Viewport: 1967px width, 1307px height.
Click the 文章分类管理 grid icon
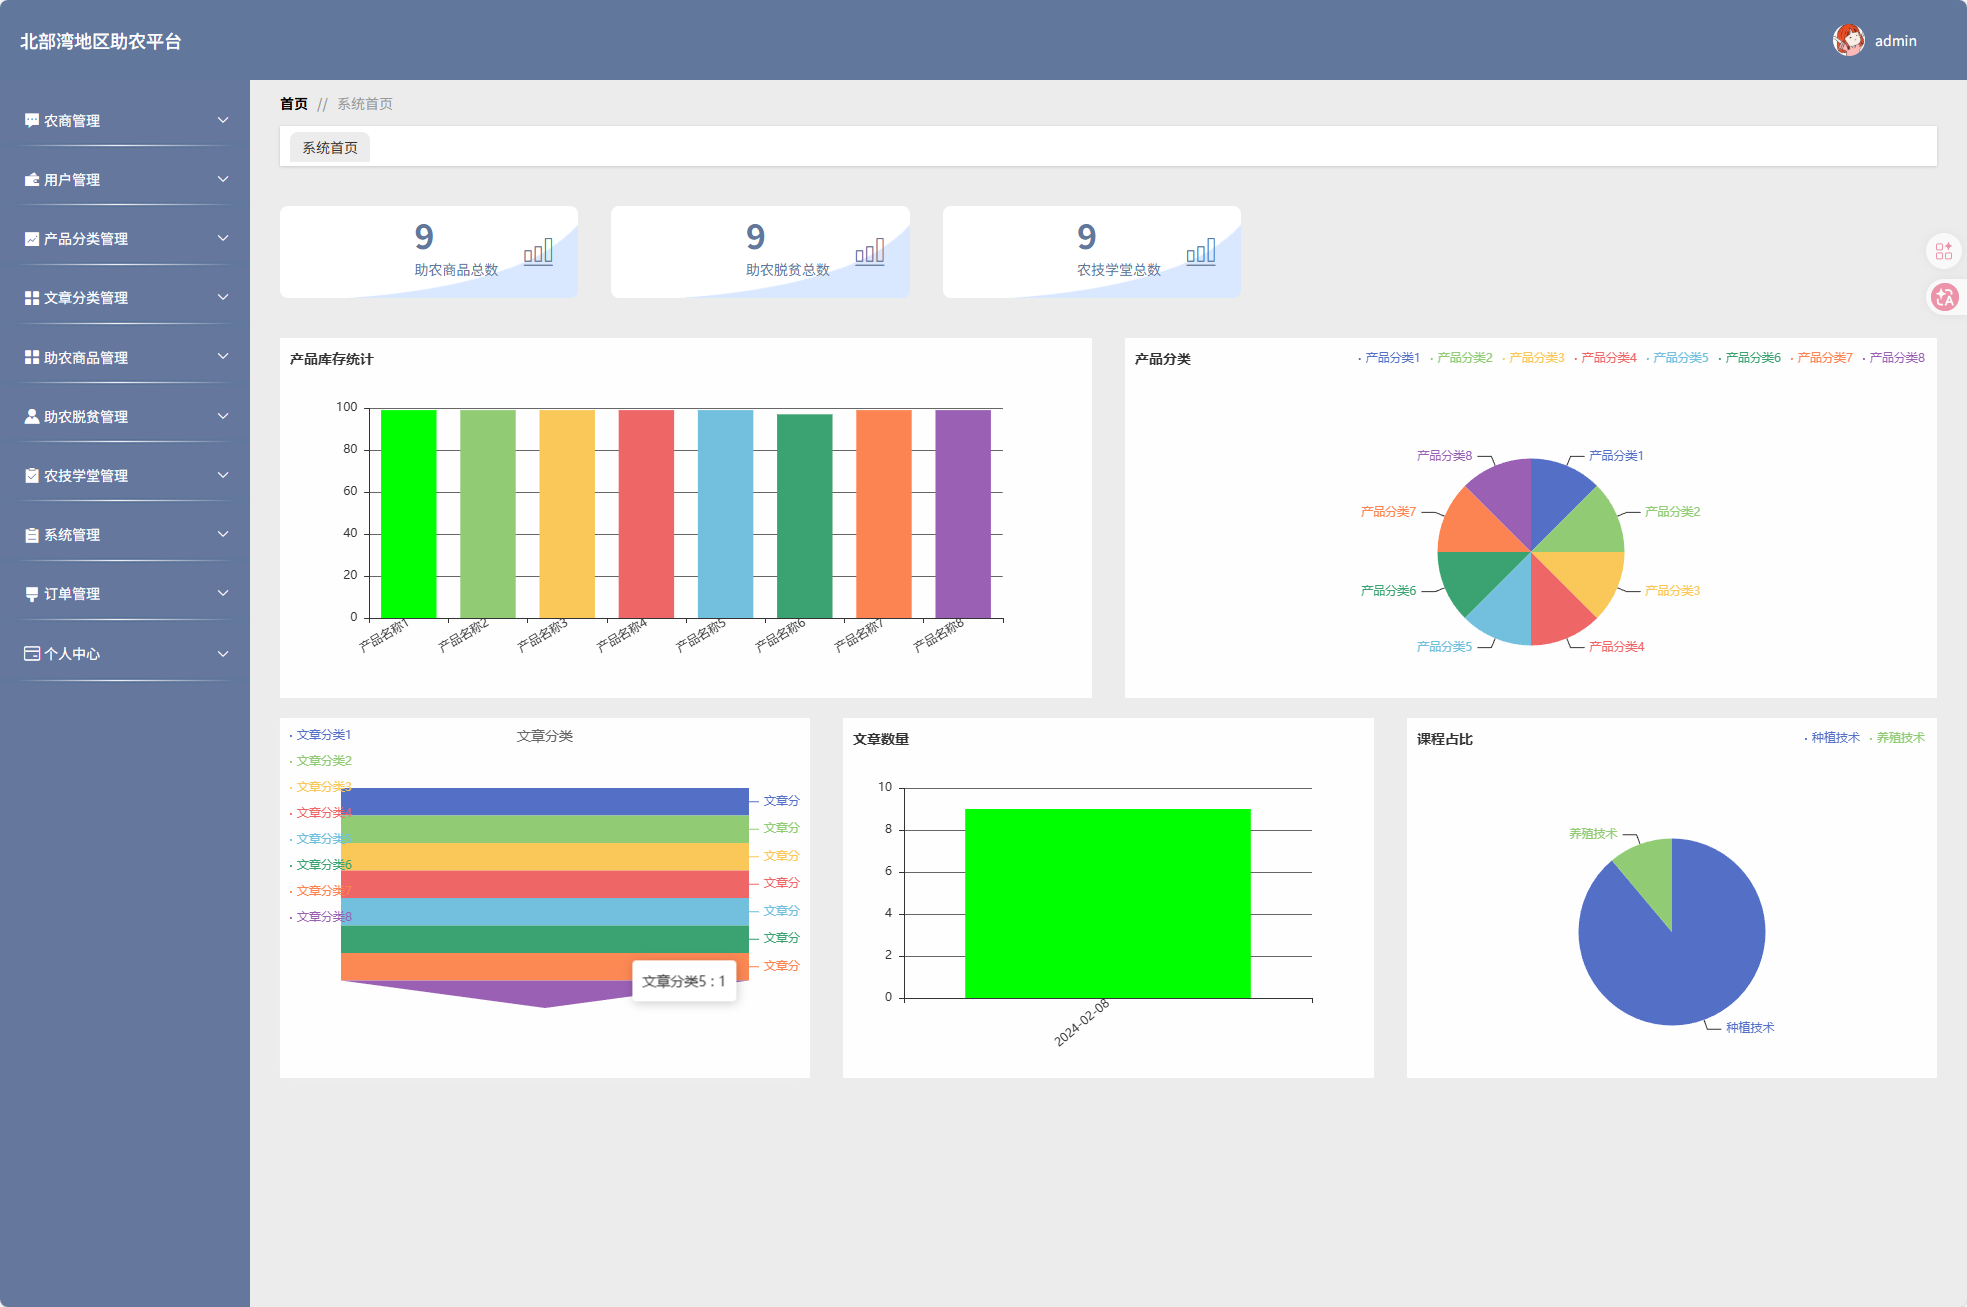[x=32, y=297]
